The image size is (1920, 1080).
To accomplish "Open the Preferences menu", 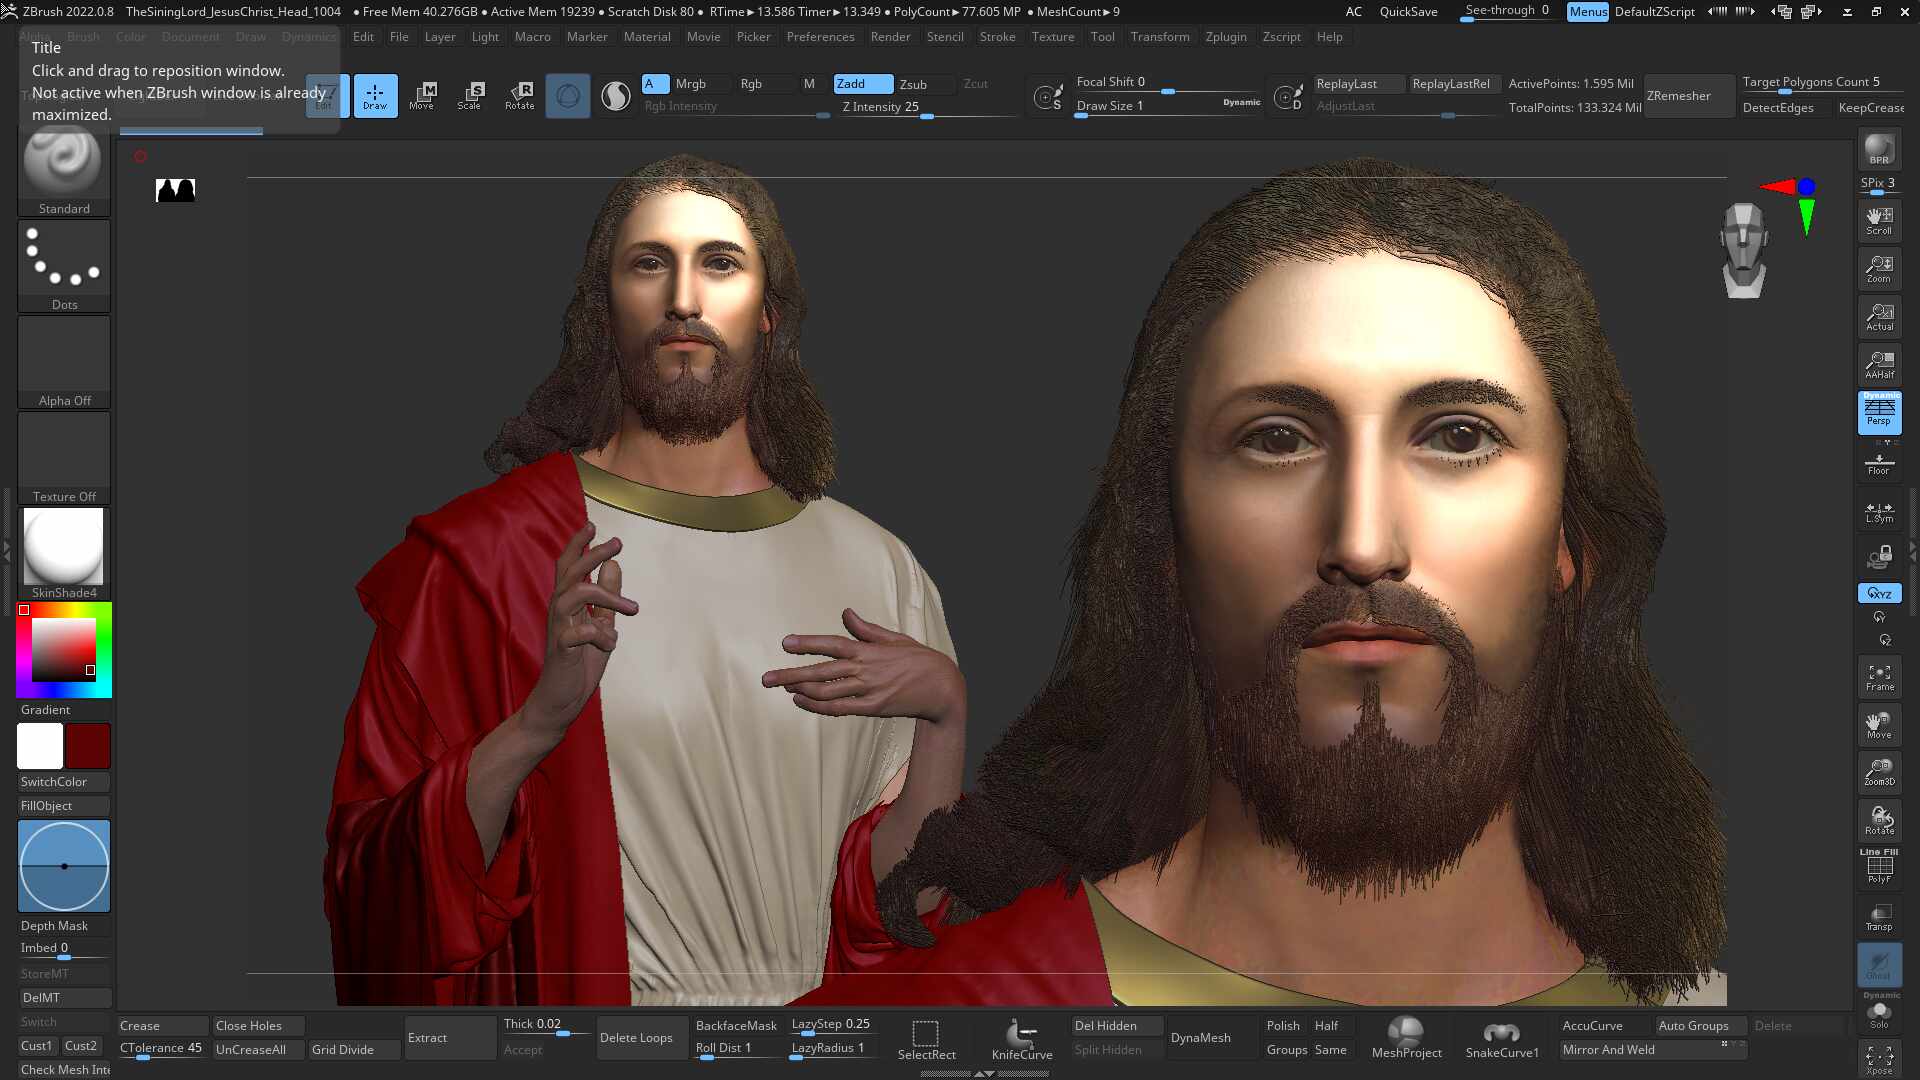I will [820, 37].
